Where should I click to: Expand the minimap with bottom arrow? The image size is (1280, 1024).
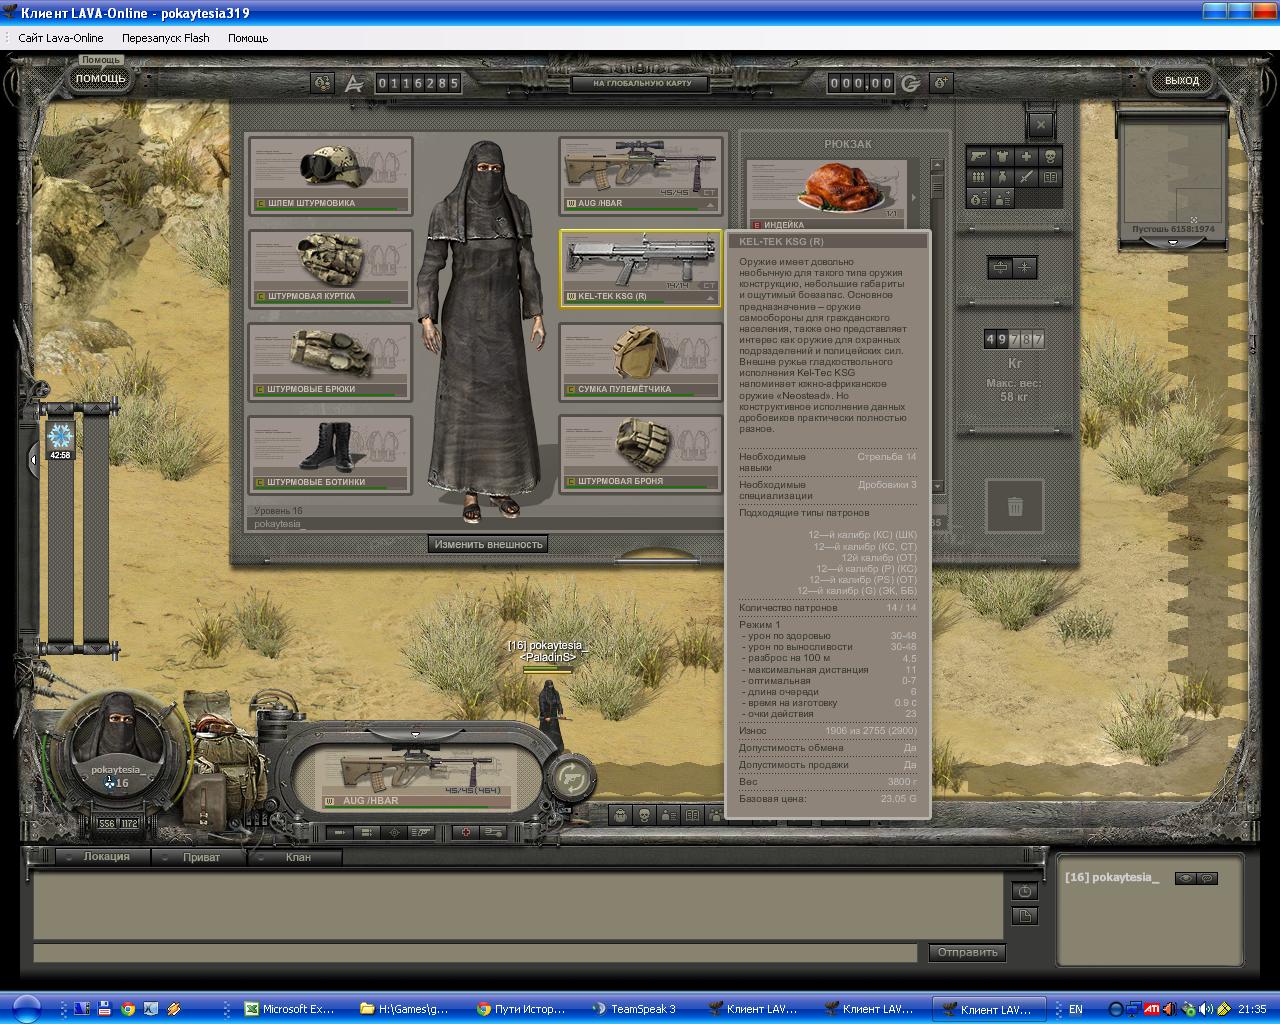point(1172,242)
